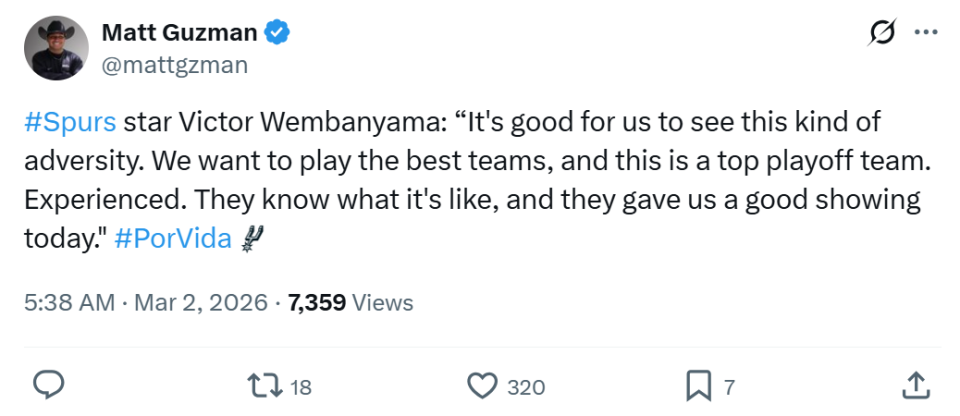
Task: Click the share post icon
Action: [914, 385]
